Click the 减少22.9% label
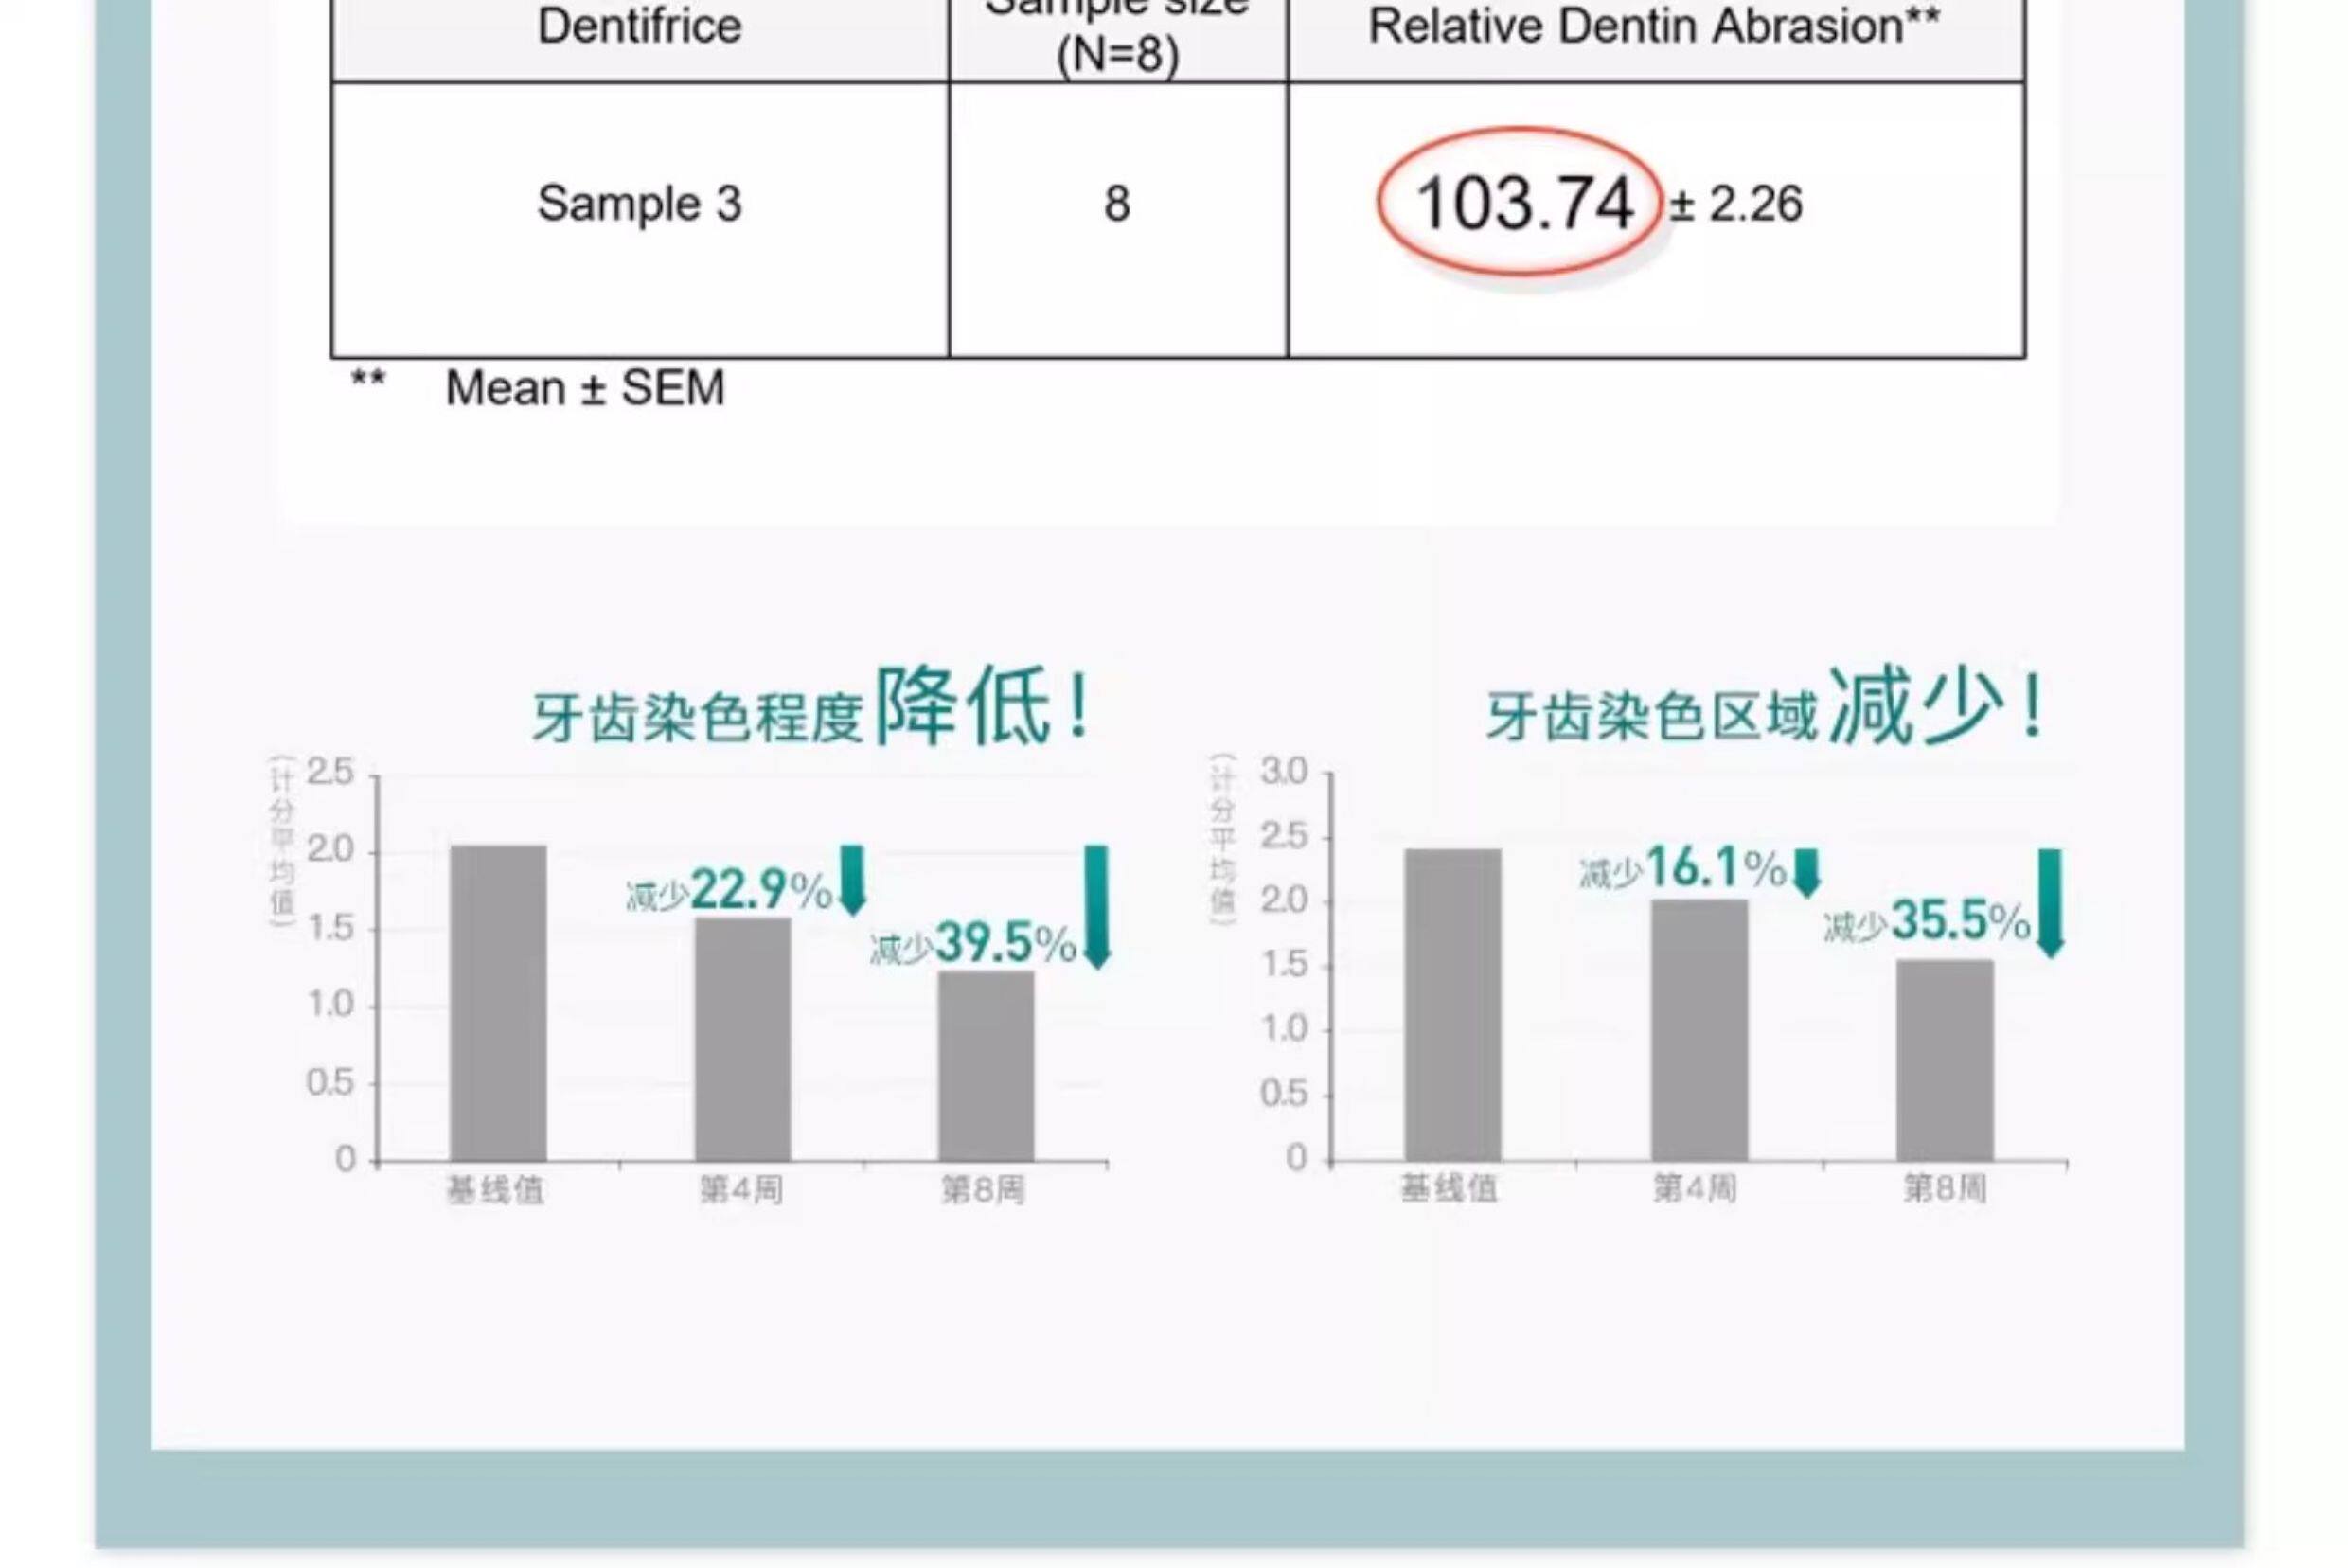Viewport: 2348px width, 1568px height. click(729, 890)
